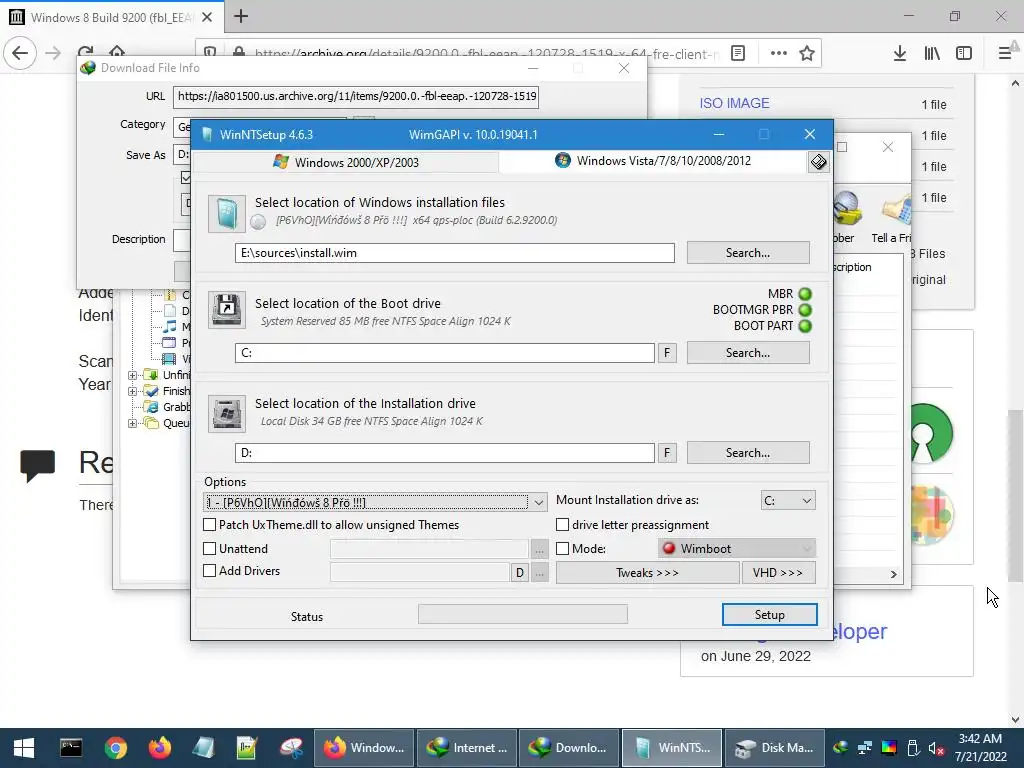Open the VHD >>> options
This screenshot has height=768, width=1024.
pos(778,573)
